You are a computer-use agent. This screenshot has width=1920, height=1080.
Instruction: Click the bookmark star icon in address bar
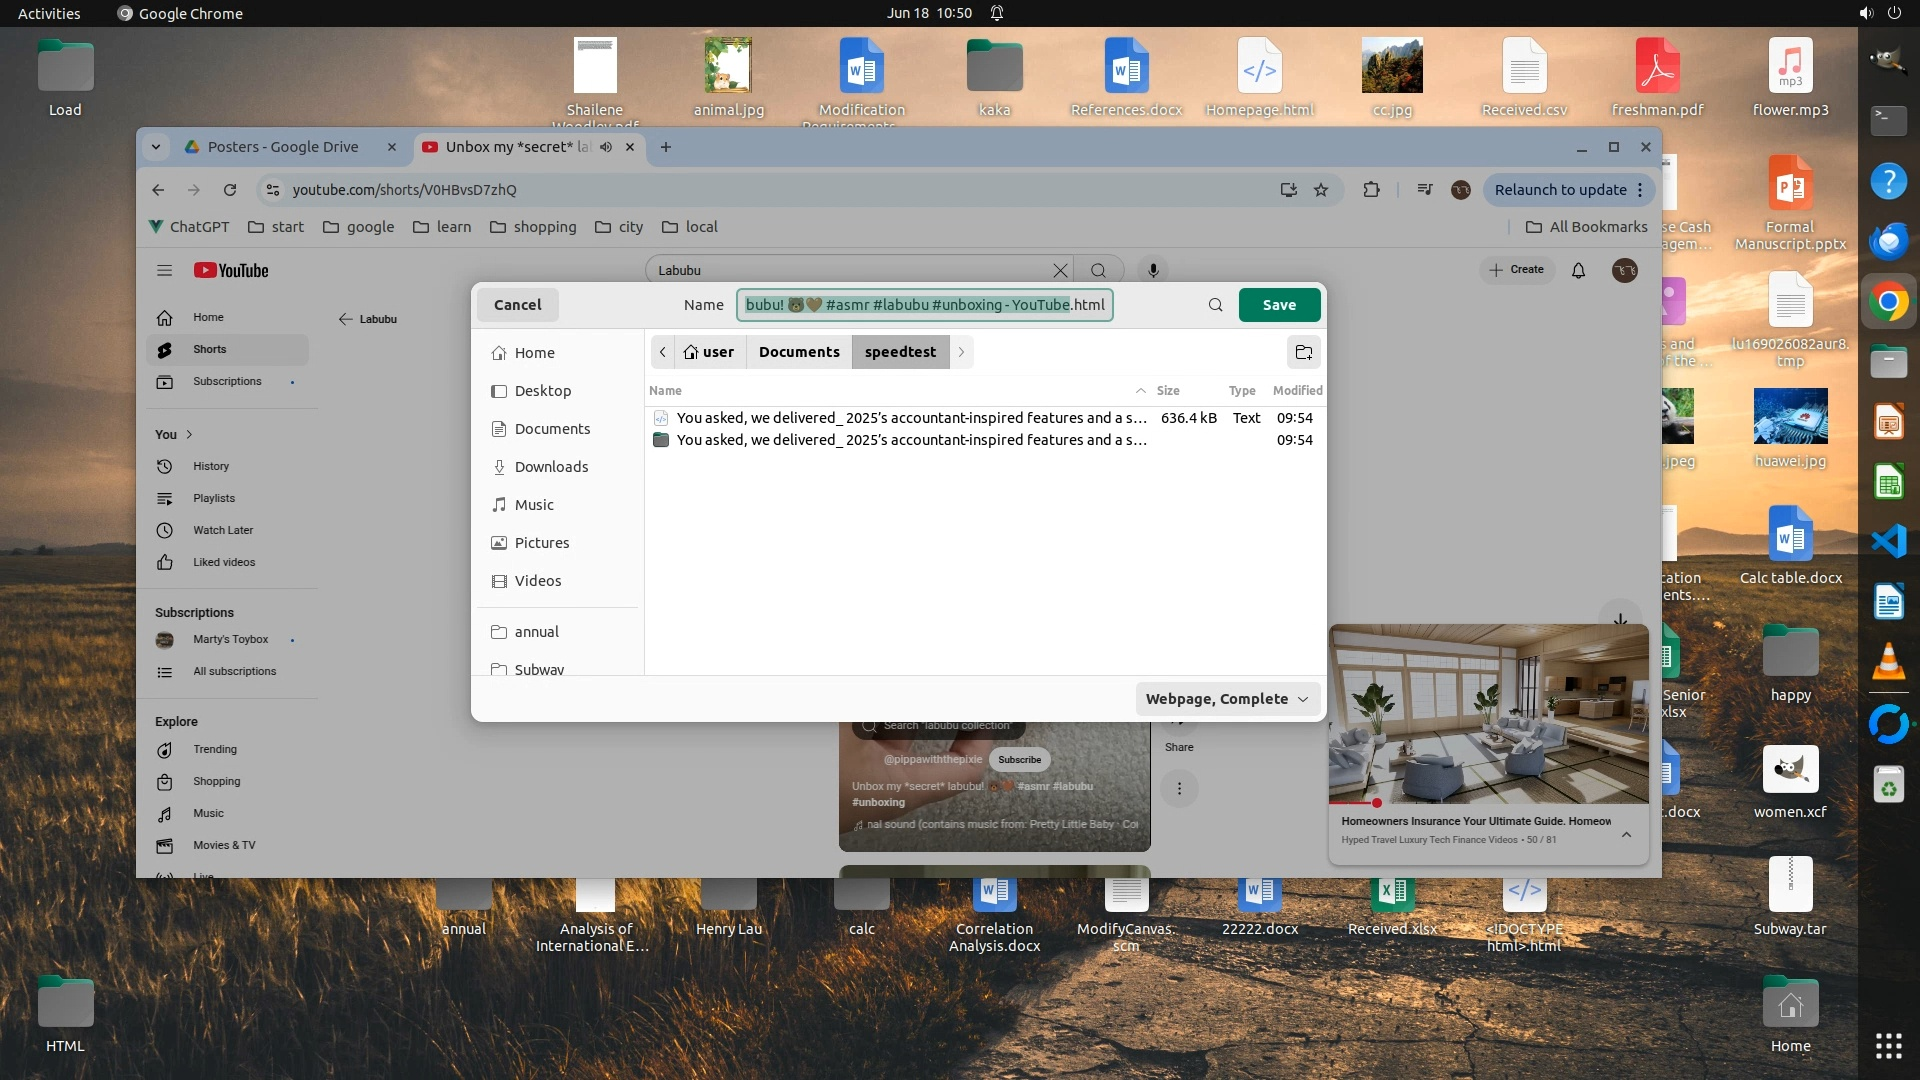click(1321, 190)
